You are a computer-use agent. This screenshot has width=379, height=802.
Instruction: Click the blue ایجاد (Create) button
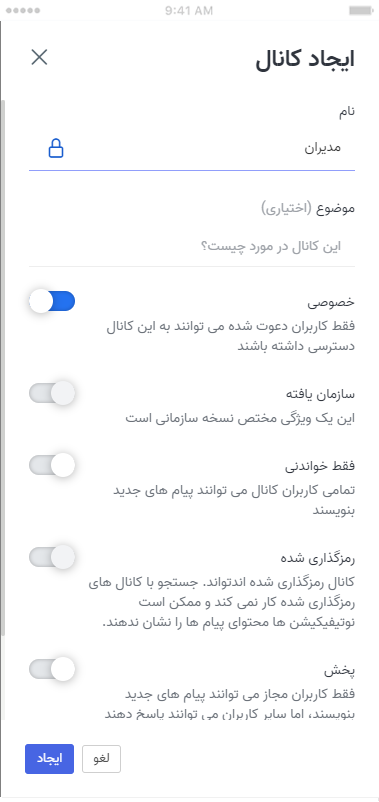click(50, 759)
